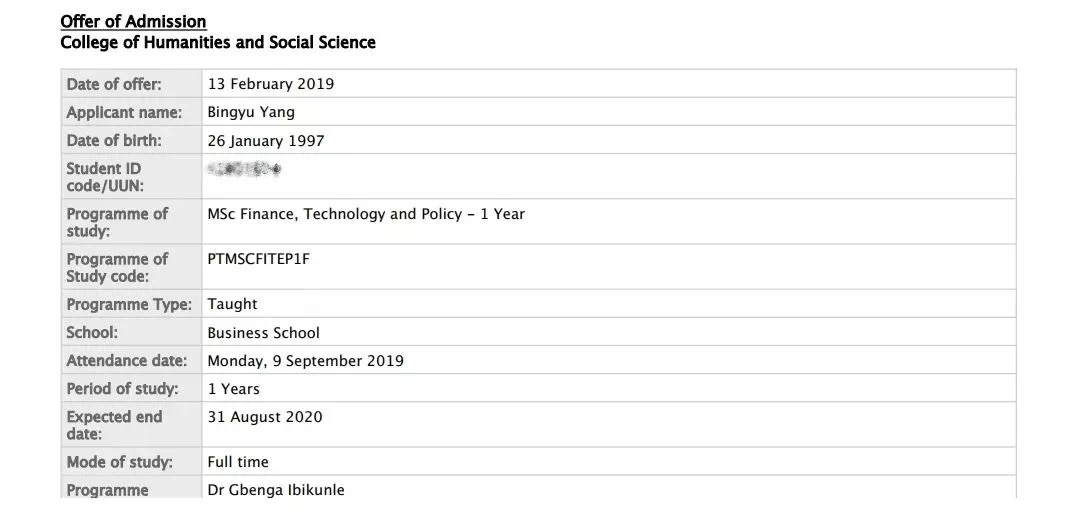
Task: Click the 'Attendance date:' row label
Action: tap(127, 361)
